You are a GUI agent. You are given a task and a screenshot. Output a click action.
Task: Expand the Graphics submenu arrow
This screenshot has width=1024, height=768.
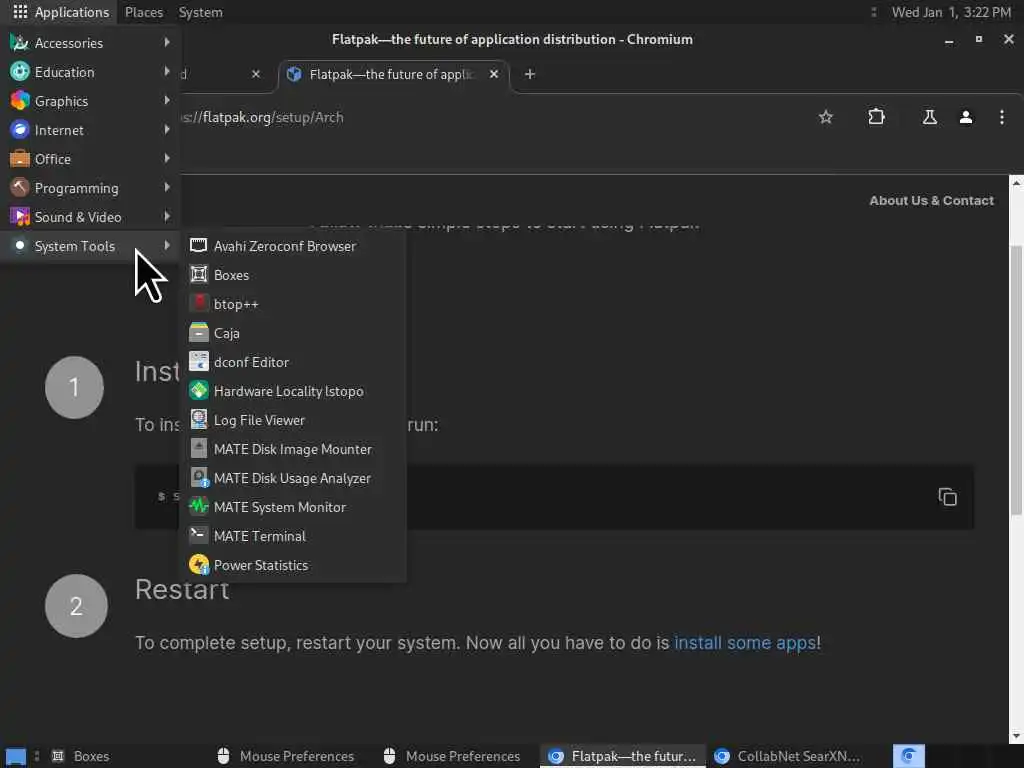point(167,101)
